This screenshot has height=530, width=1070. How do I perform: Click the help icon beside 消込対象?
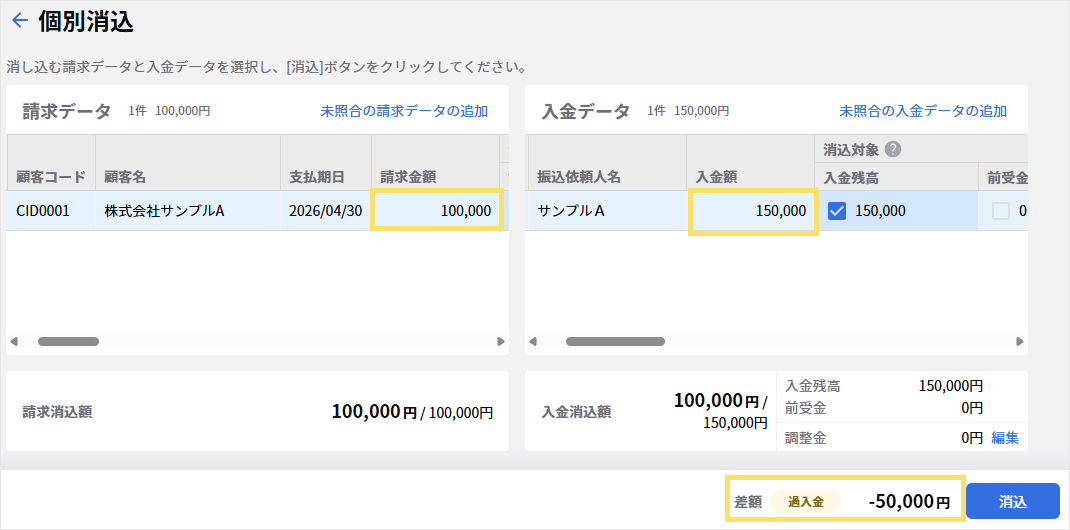892,149
